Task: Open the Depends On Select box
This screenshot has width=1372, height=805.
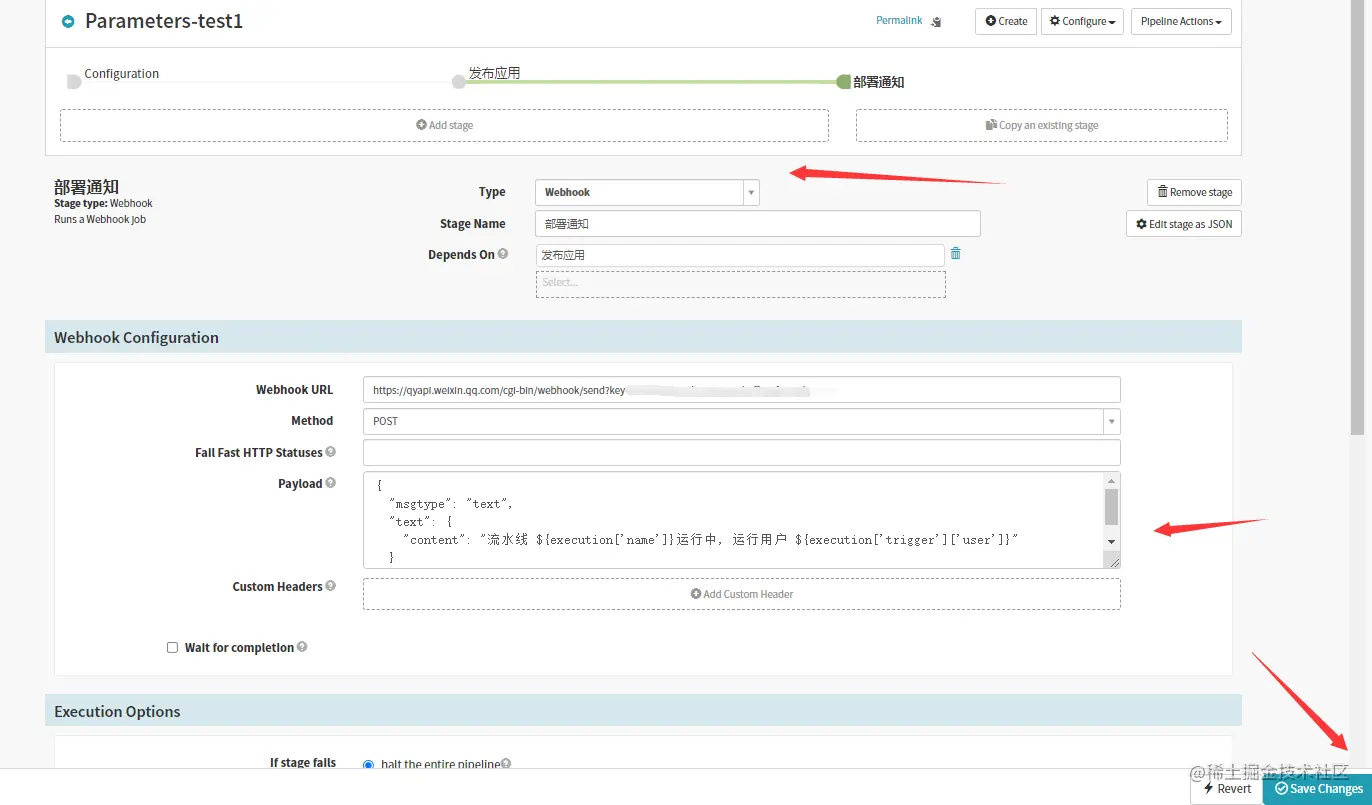Action: click(x=740, y=284)
